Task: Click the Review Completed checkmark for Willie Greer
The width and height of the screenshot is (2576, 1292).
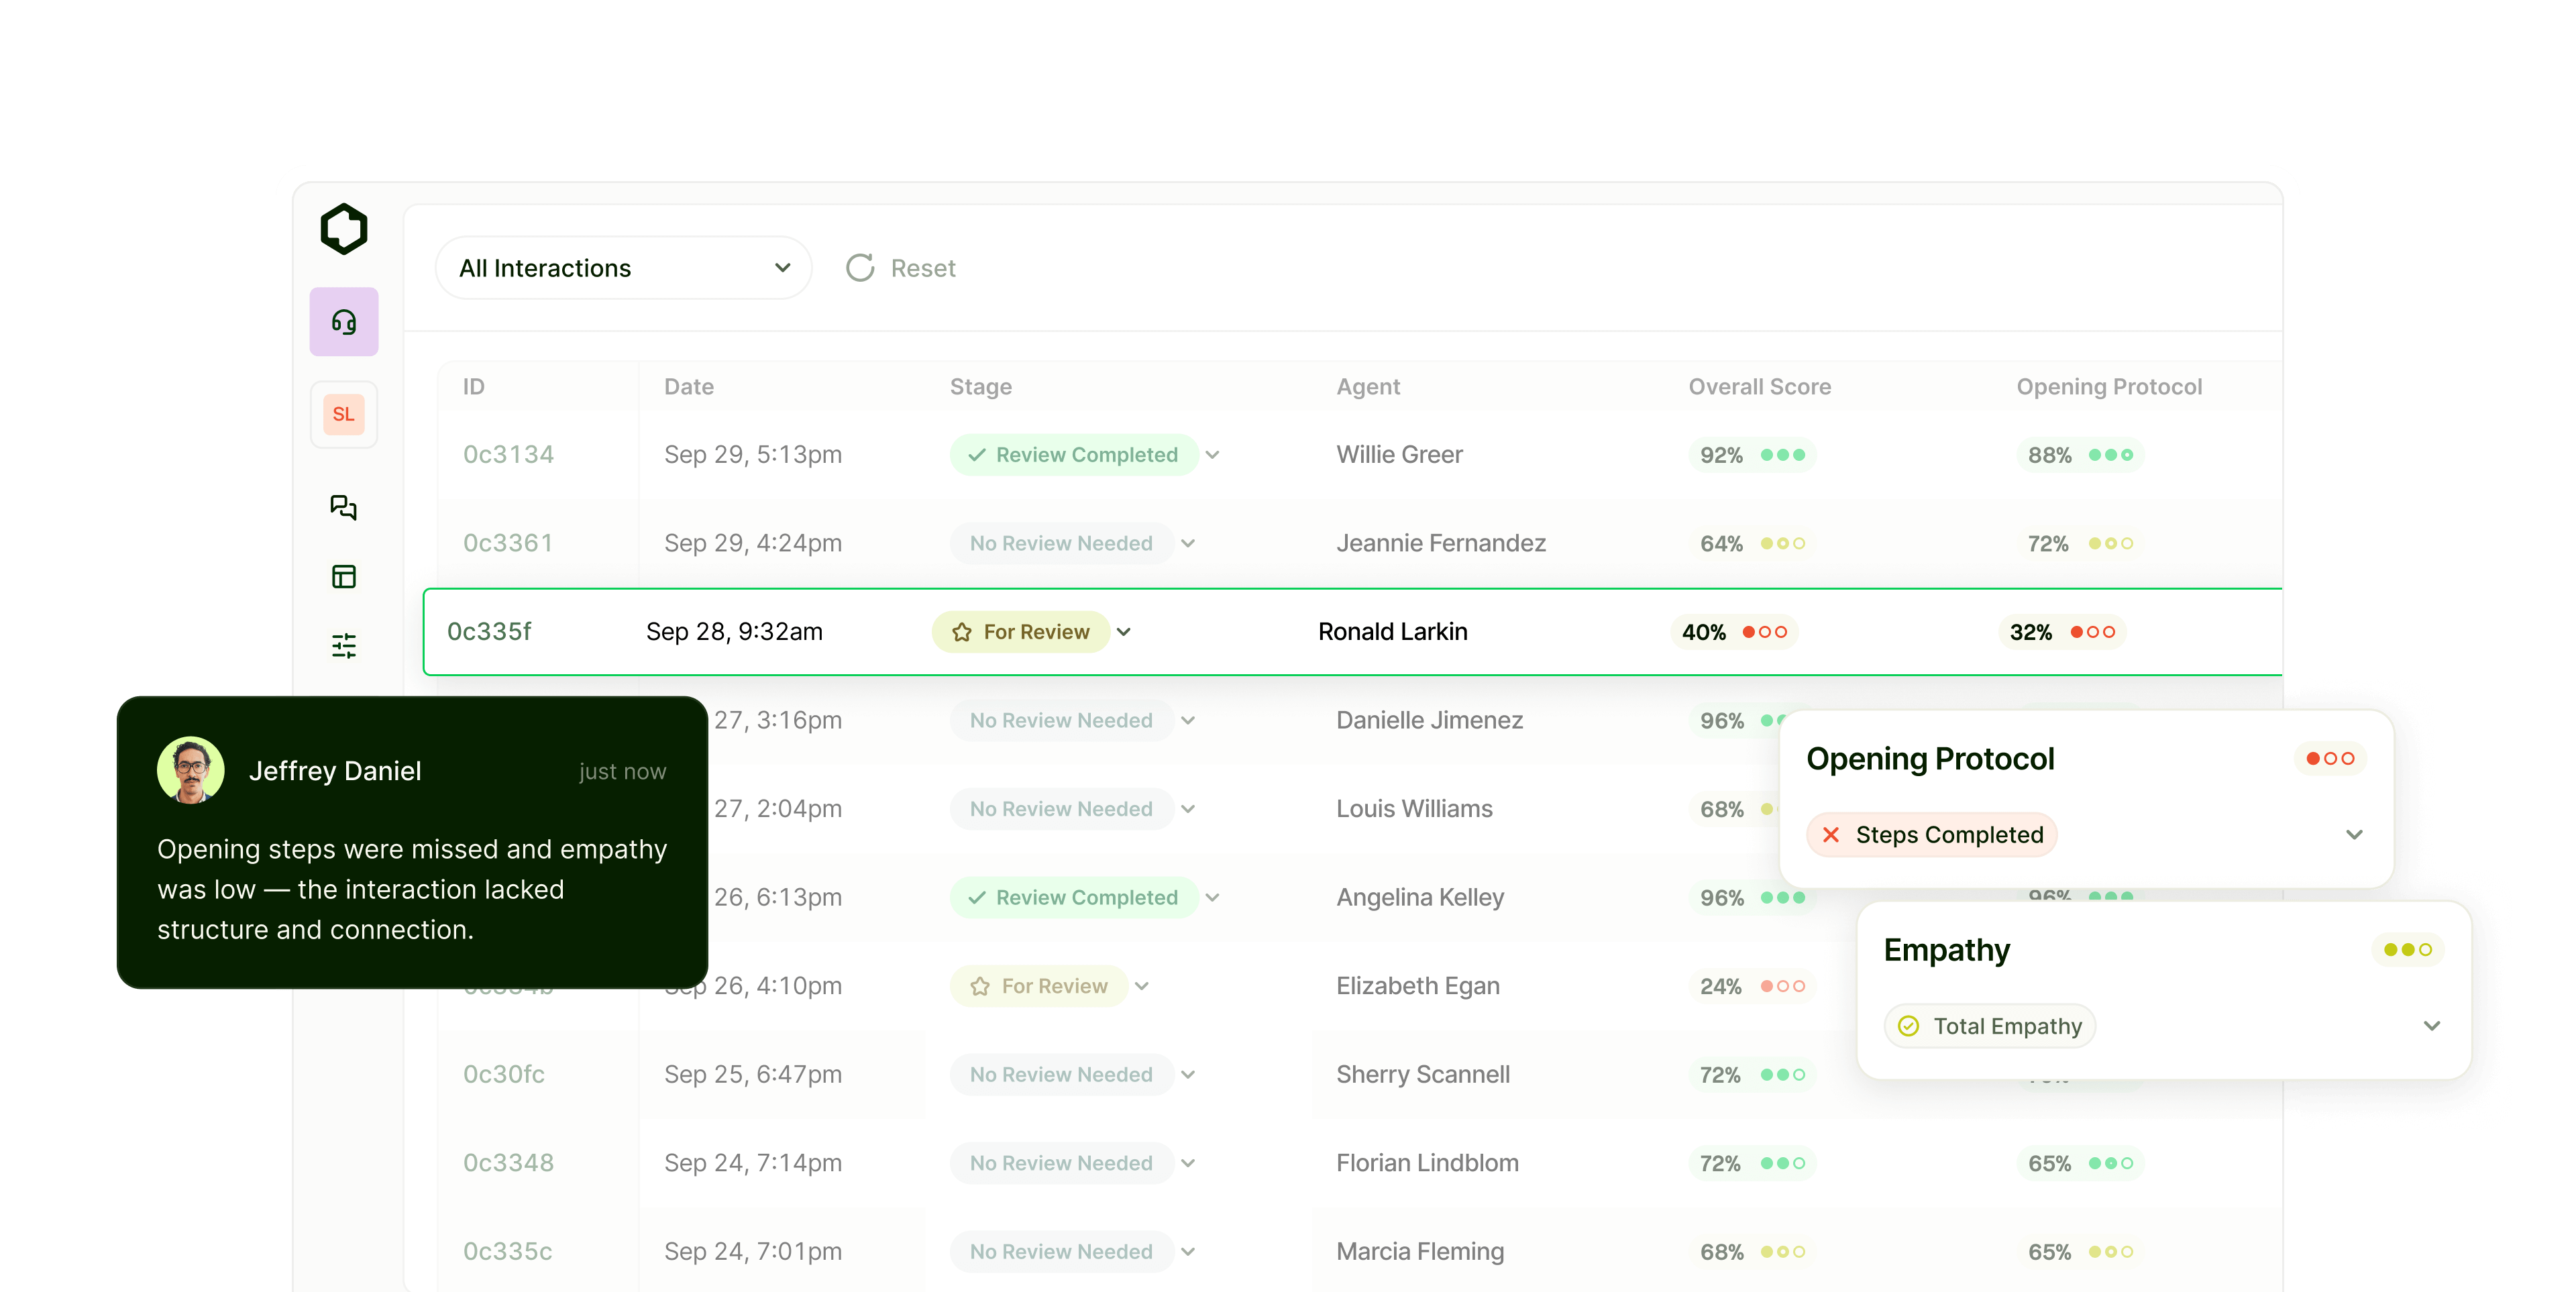Action: pyautogui.click(x=977, y=455)
